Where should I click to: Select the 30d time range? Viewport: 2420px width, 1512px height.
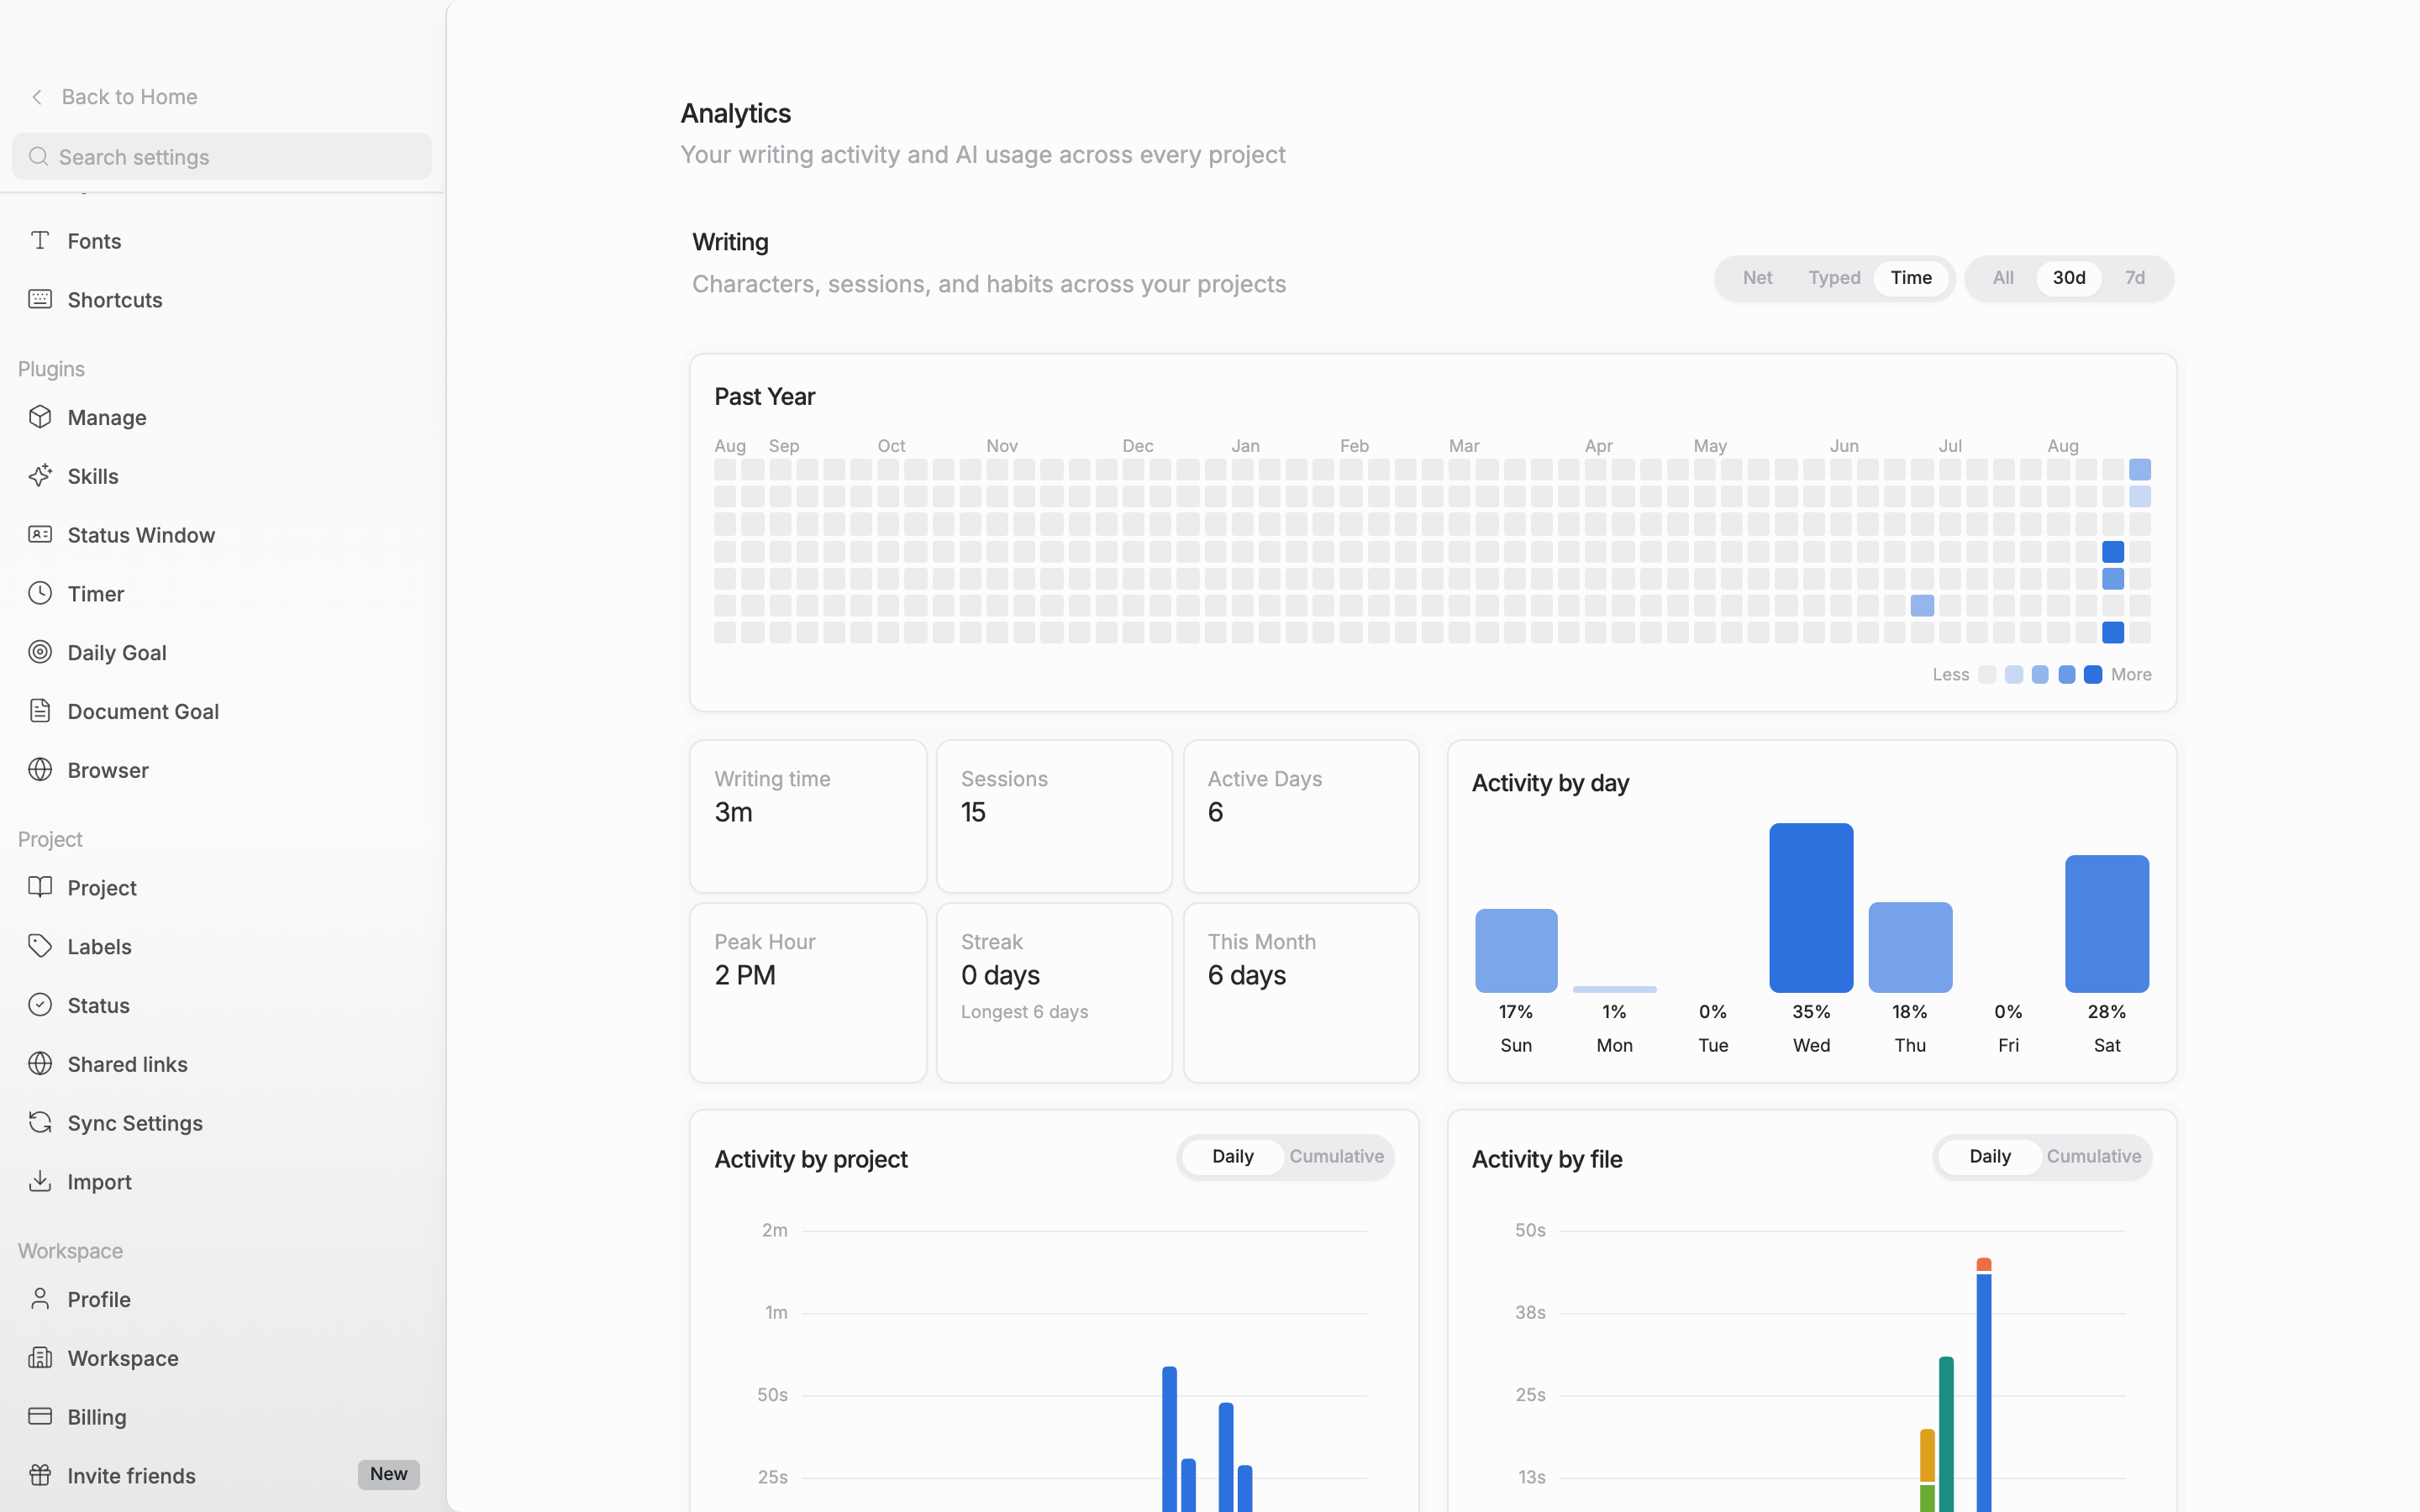(x=2068, y=278)
